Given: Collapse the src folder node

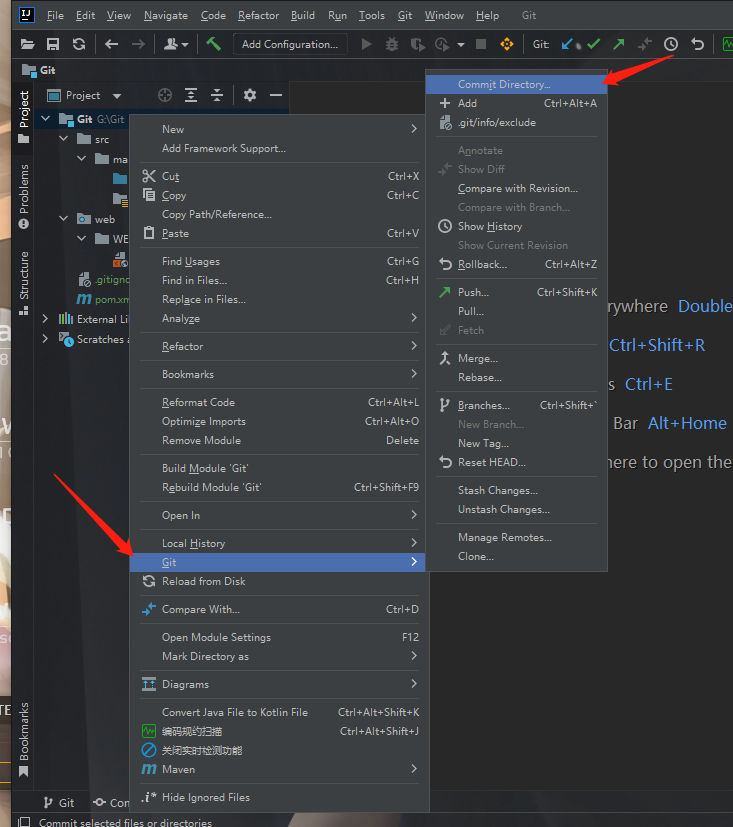Looking at the screenshot, I should (64, 139).
